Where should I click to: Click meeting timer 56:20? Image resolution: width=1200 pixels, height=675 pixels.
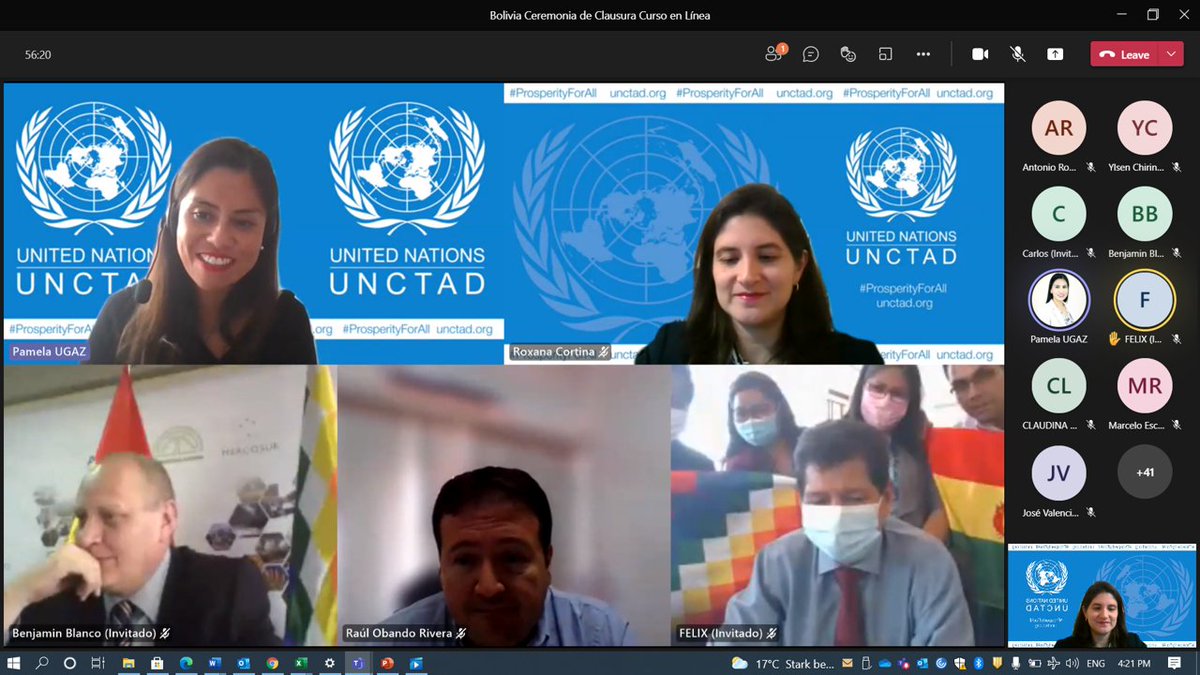tap(38, 55)
